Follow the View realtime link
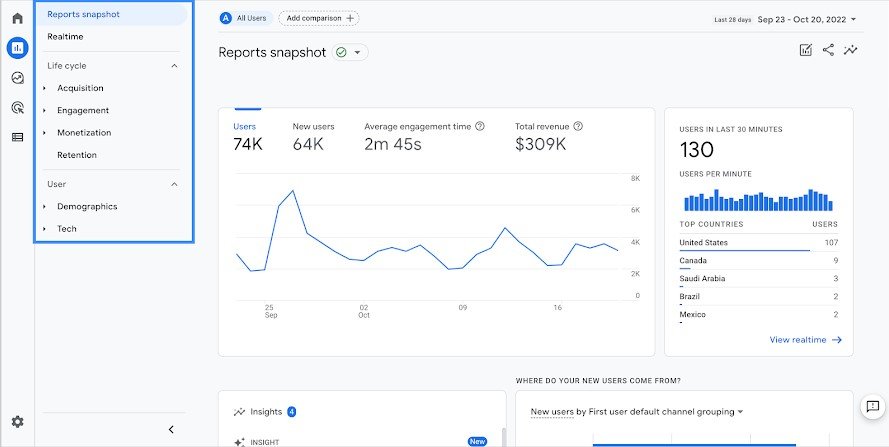Screen dimensions: 889x447 pyautogui.click(x=806, y=340)
